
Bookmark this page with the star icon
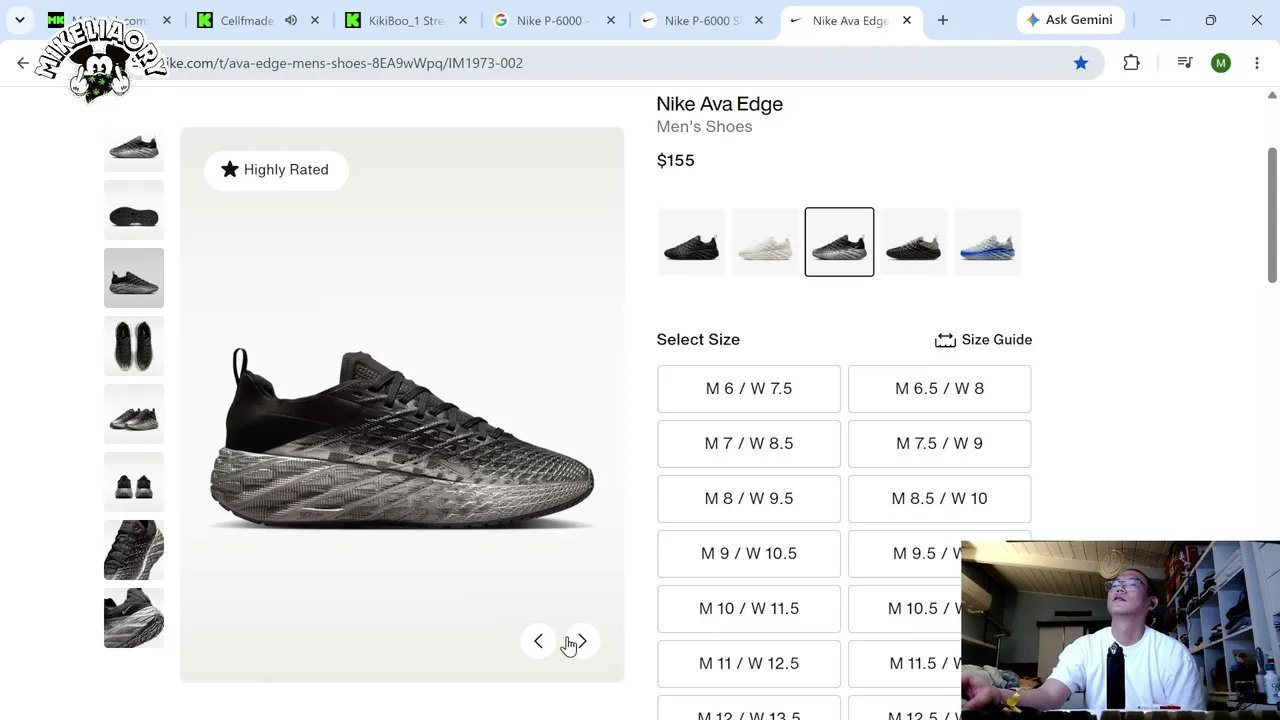click(x=1081, y=63)
